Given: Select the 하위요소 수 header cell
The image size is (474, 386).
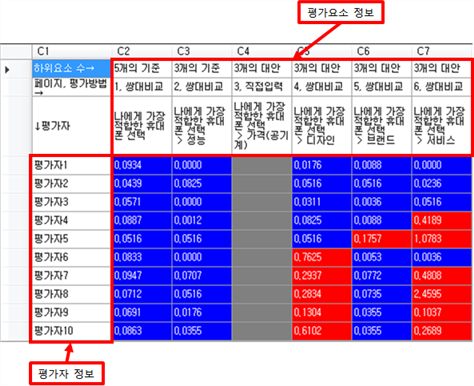Looking at the screenshot, I should pyautogui.click(x=71, y=69).
